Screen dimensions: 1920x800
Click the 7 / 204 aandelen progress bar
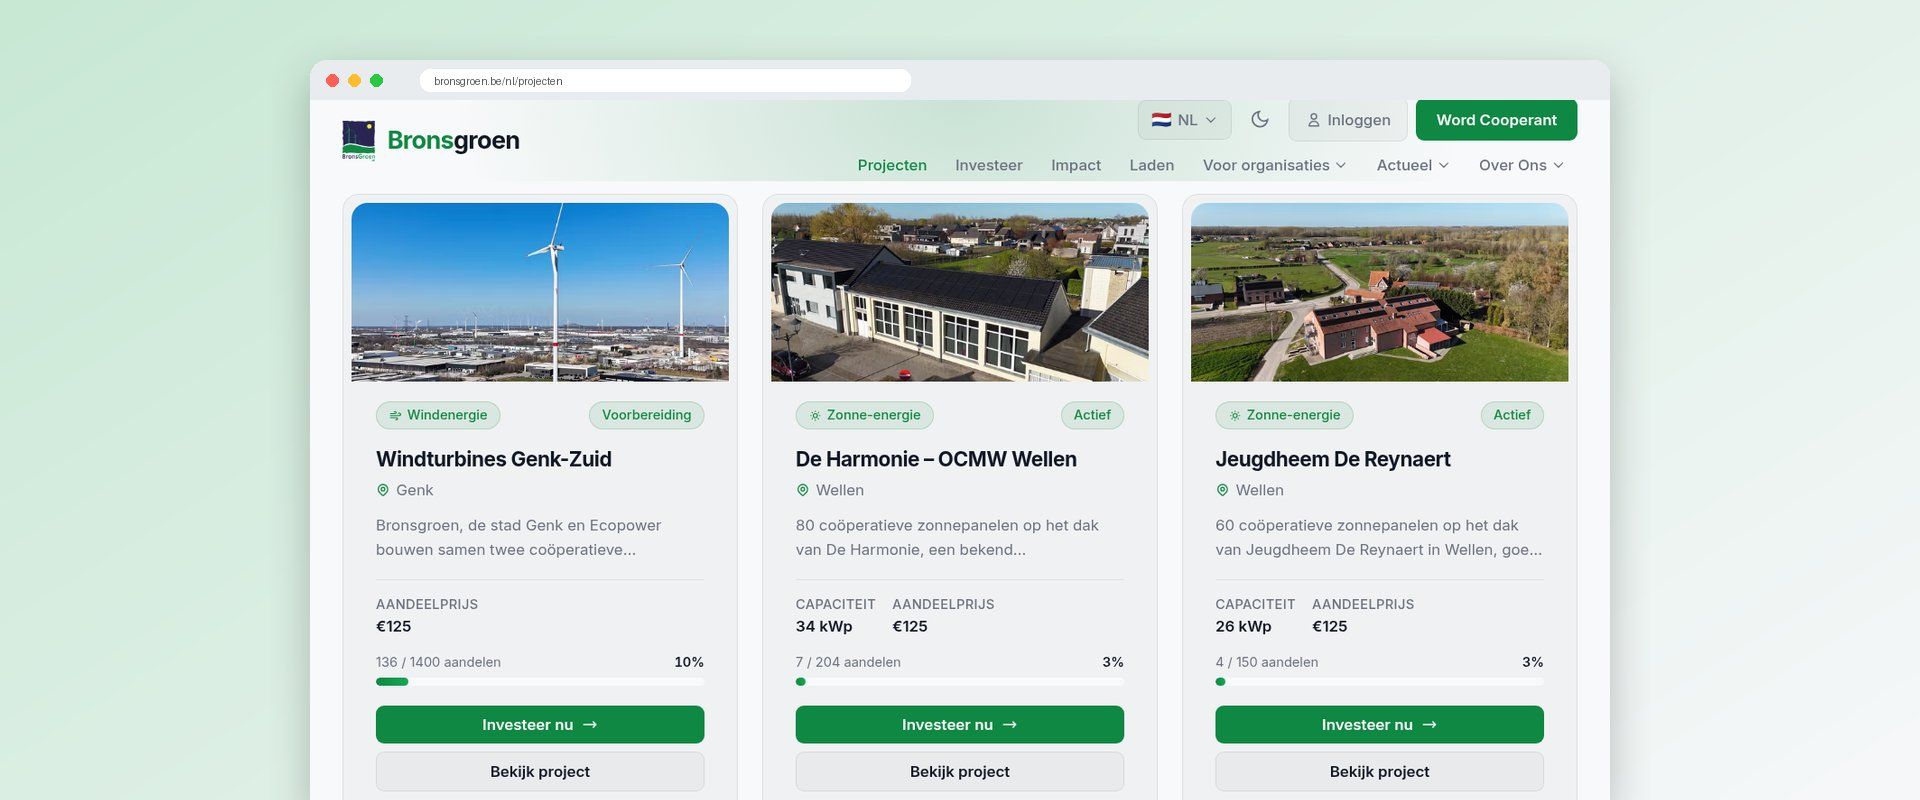pyautogui.click(x=960, y=682)
